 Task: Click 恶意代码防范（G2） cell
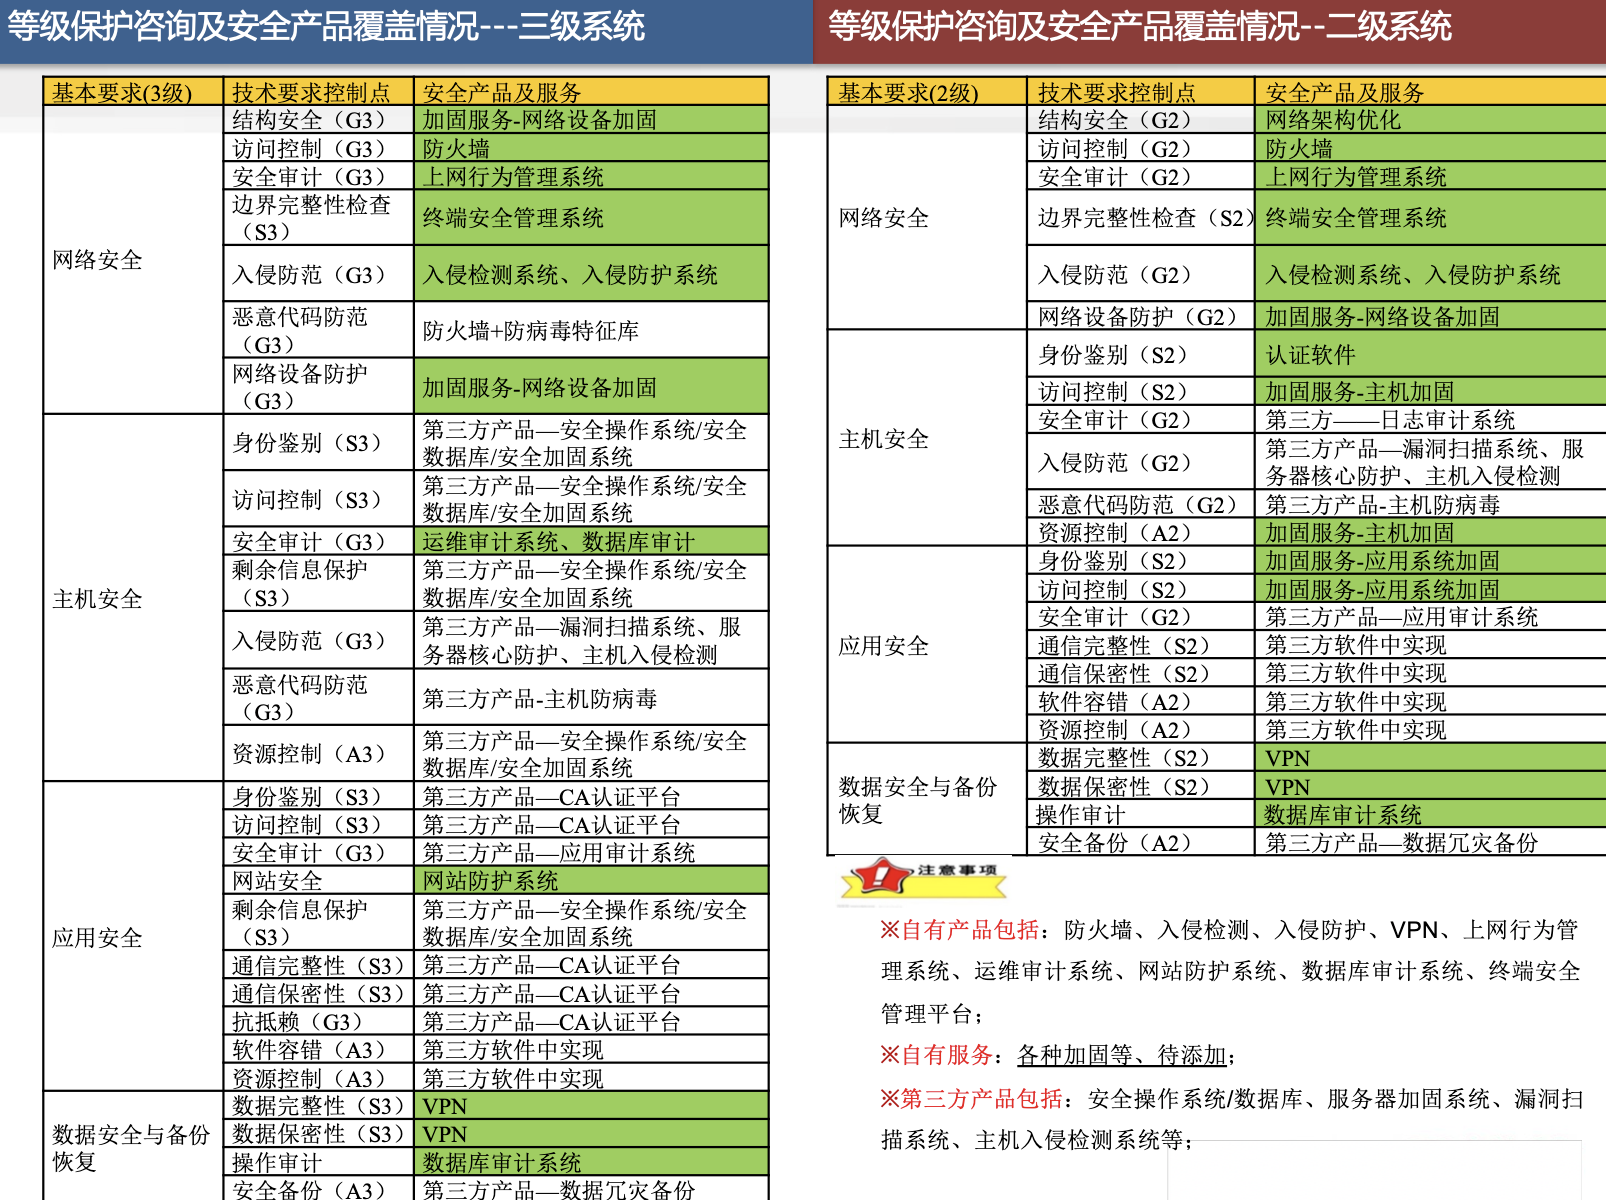point(1140,505)
